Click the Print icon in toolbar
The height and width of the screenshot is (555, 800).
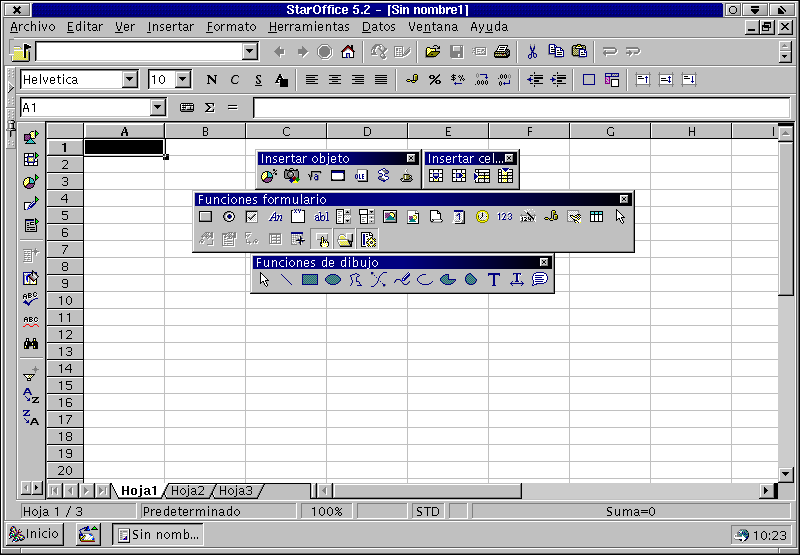[x=502, y=52]
